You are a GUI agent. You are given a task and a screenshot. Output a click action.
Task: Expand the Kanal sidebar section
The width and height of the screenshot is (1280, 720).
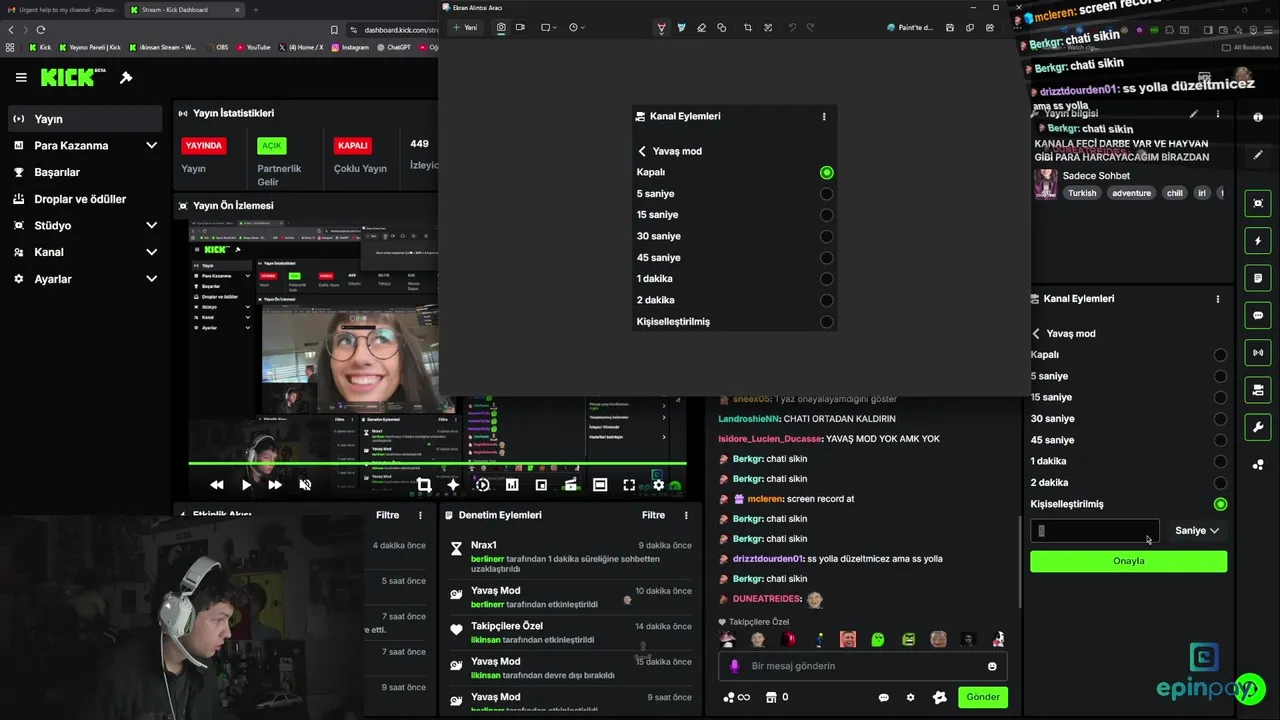[x=151, y=252]
